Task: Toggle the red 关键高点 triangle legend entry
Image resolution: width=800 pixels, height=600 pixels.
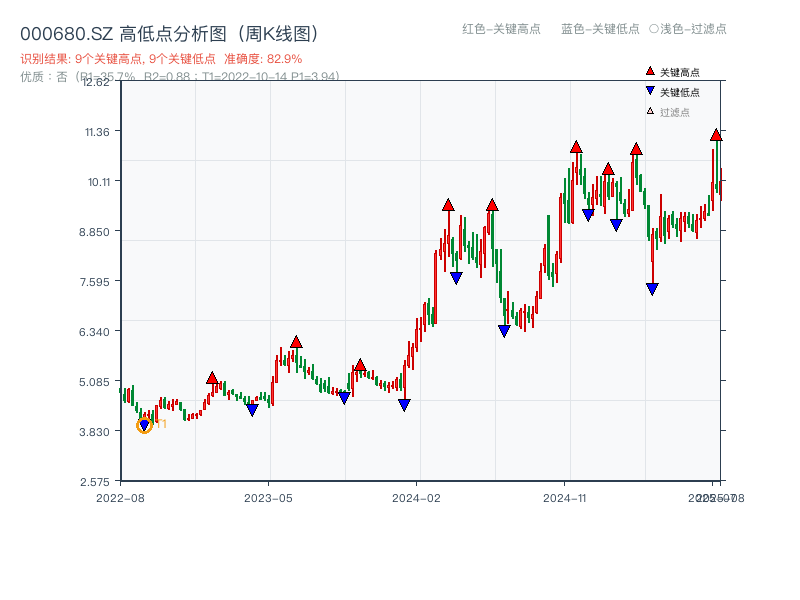Action: click(672, 72)
